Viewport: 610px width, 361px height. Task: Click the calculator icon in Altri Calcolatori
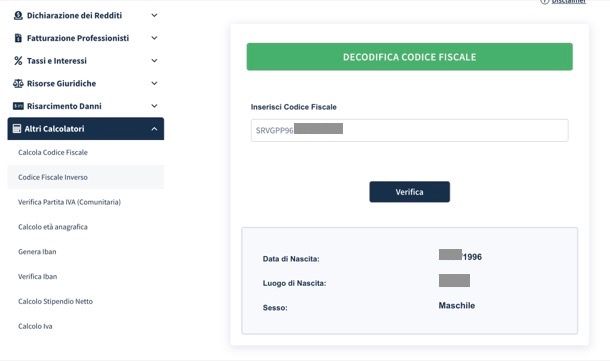(17, 129)
